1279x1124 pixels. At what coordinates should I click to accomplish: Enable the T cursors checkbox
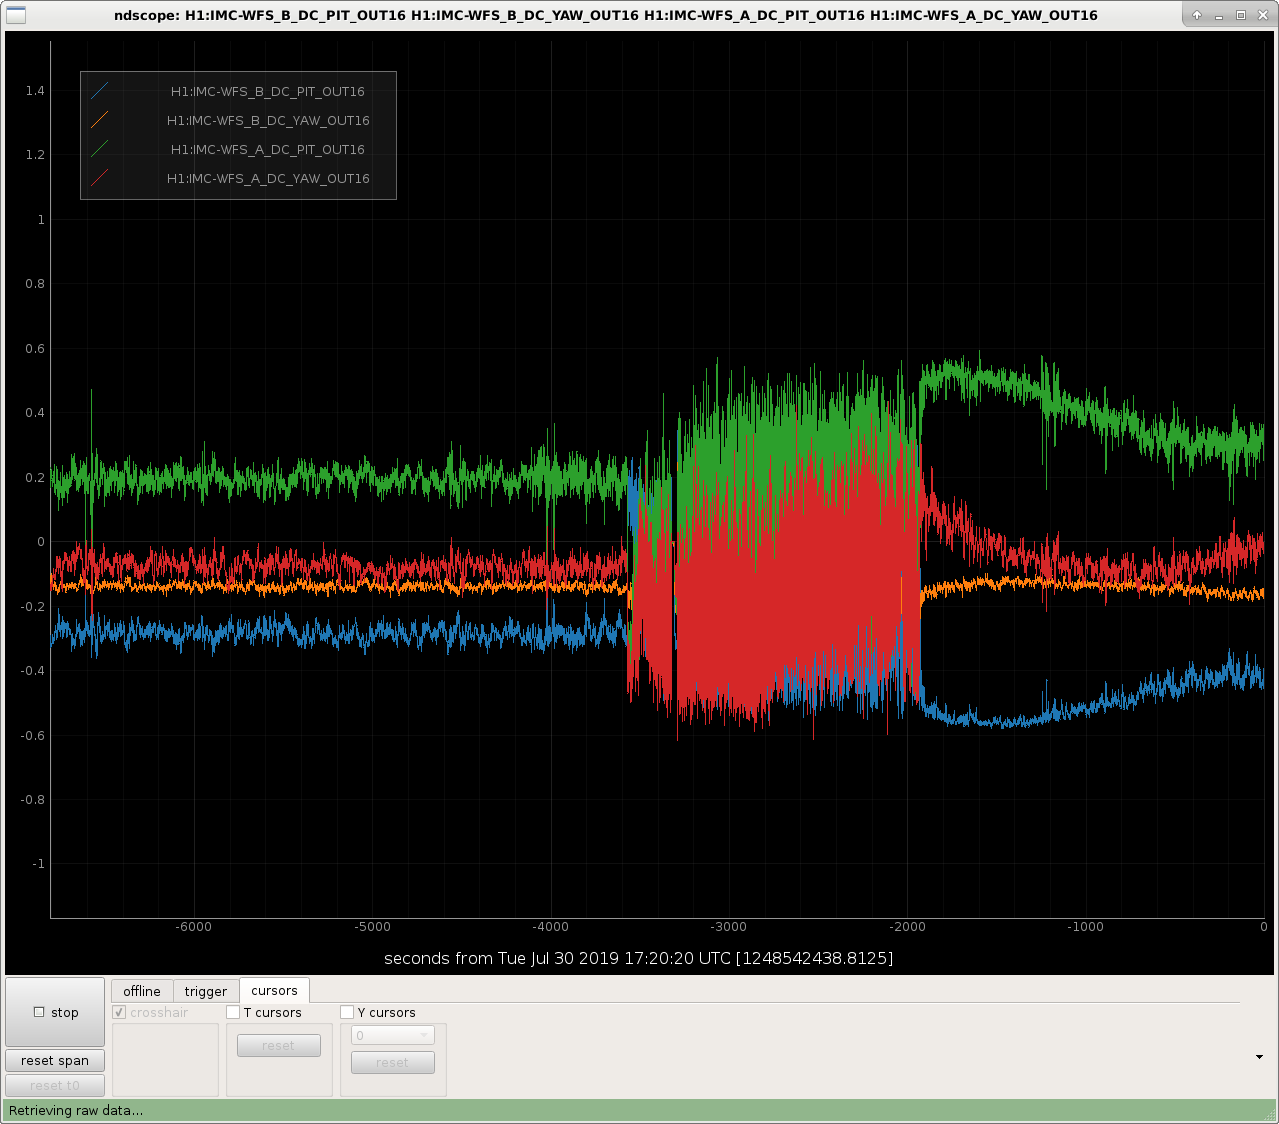[x=233, y=1012]
